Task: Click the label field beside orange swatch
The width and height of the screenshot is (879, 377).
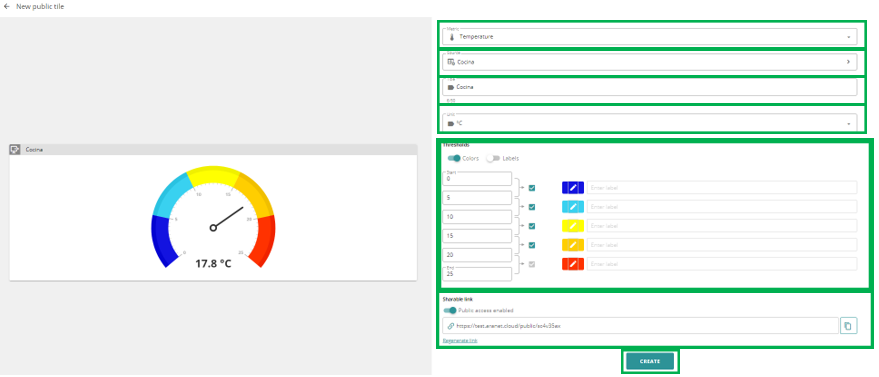Action: pyautogui.click(x=722, y=245)
